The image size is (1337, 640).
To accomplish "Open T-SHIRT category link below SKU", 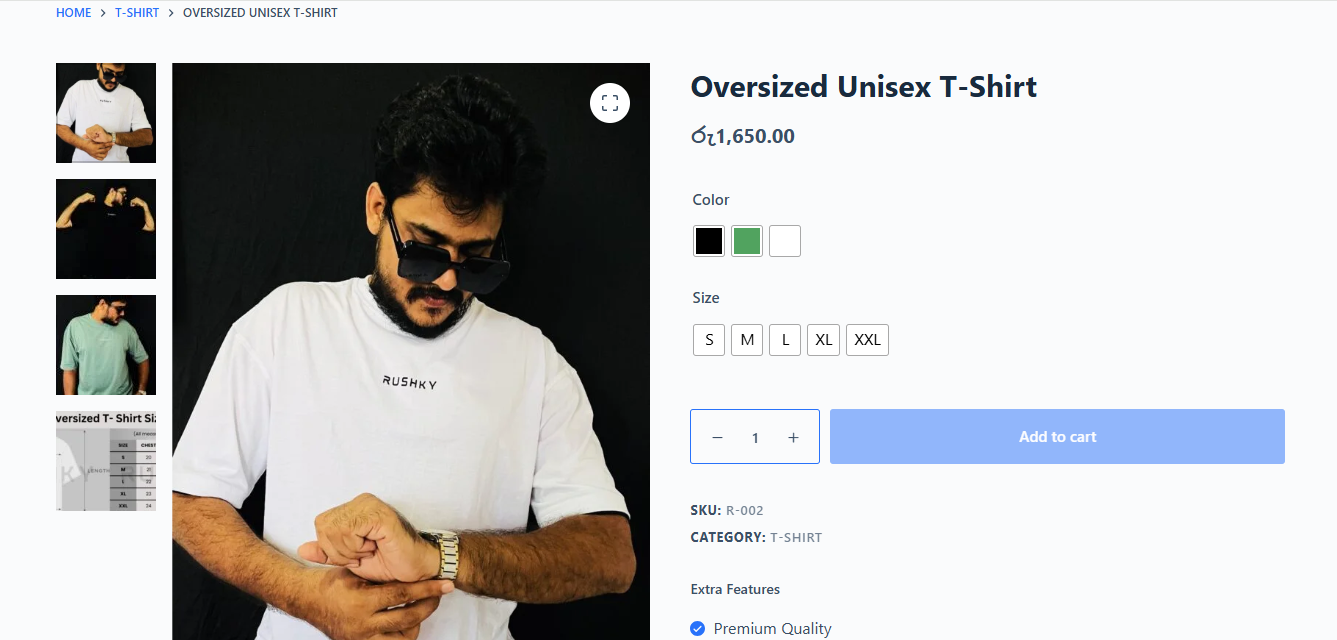I will pyautogui.click(x=796, y=538).
